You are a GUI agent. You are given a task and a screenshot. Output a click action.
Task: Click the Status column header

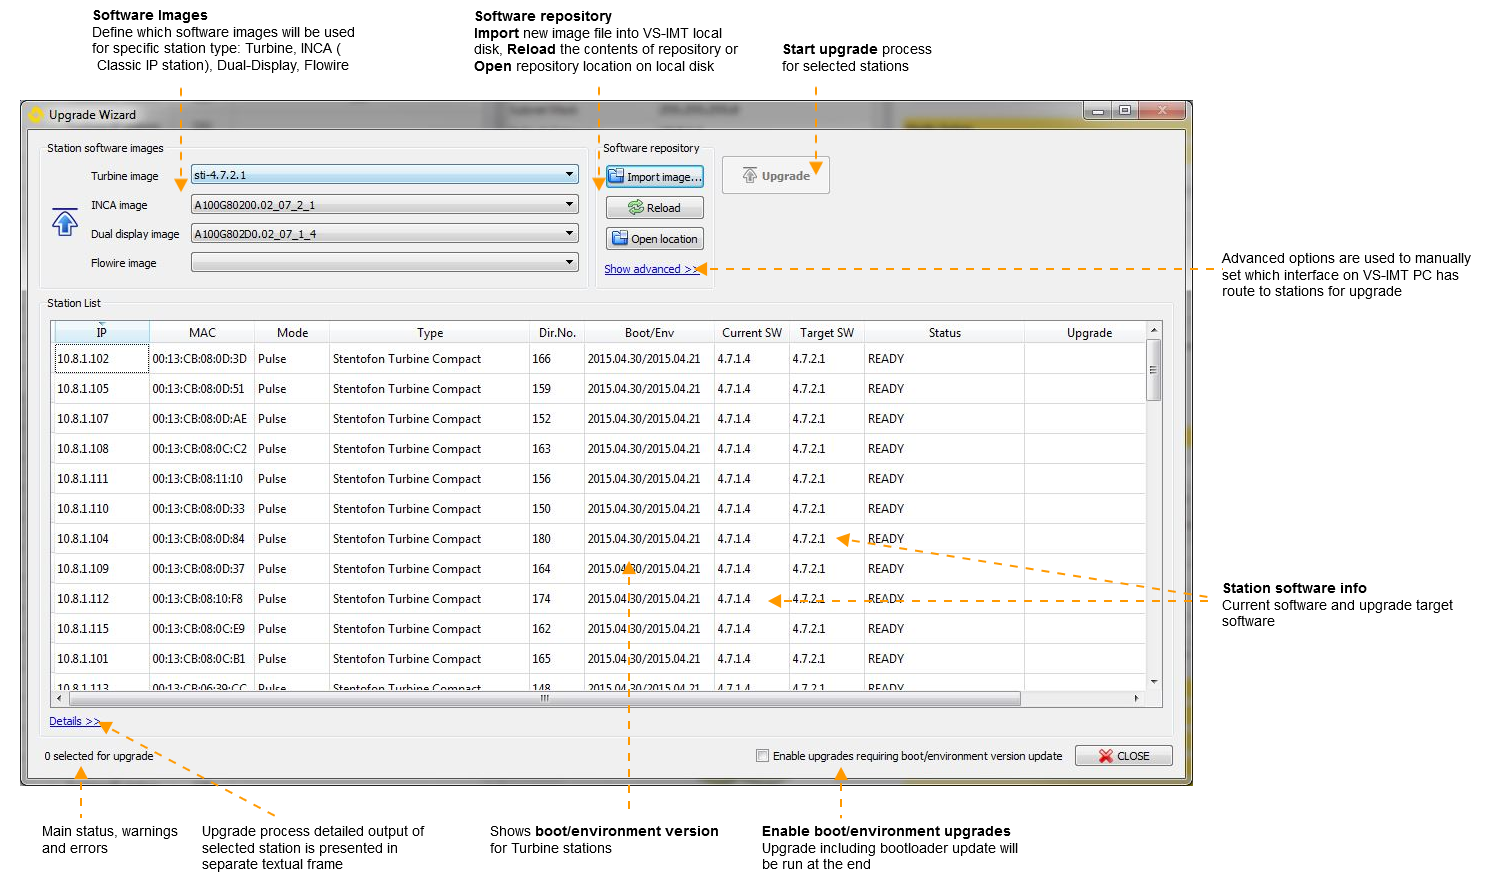pyautogui.click(x=944, y=333)
